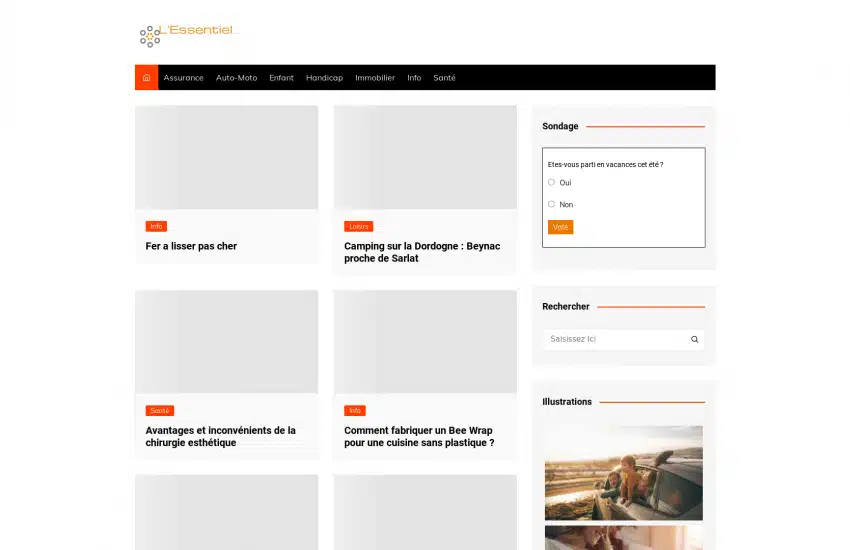Viewport: 850px width, 550px height.
Task: Open family in car illustration image
Action: pos(624,473)
